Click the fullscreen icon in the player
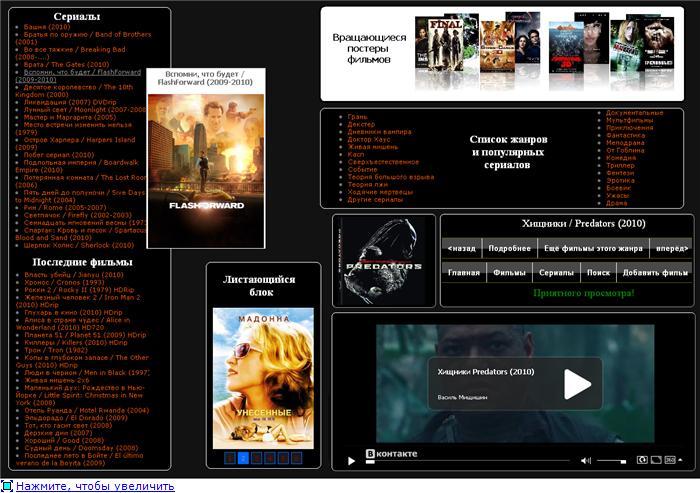 coord(656,460)
